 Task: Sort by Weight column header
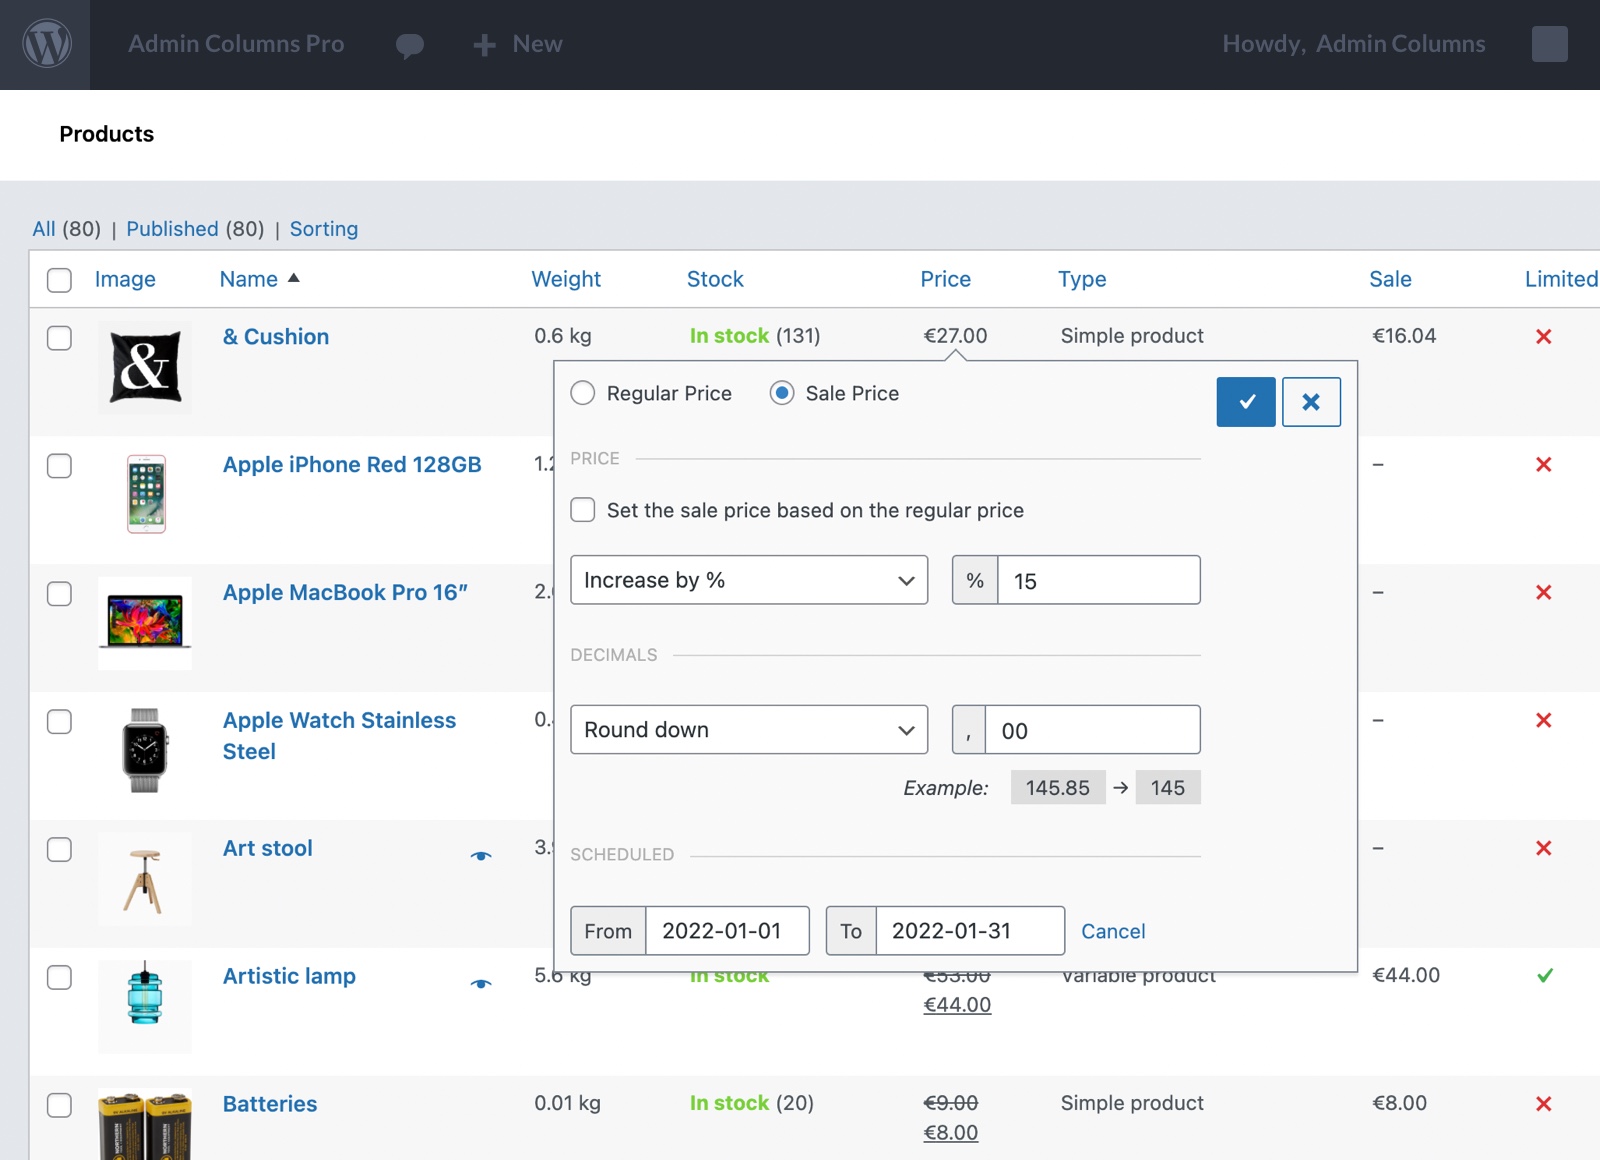(x=566, y=279)
